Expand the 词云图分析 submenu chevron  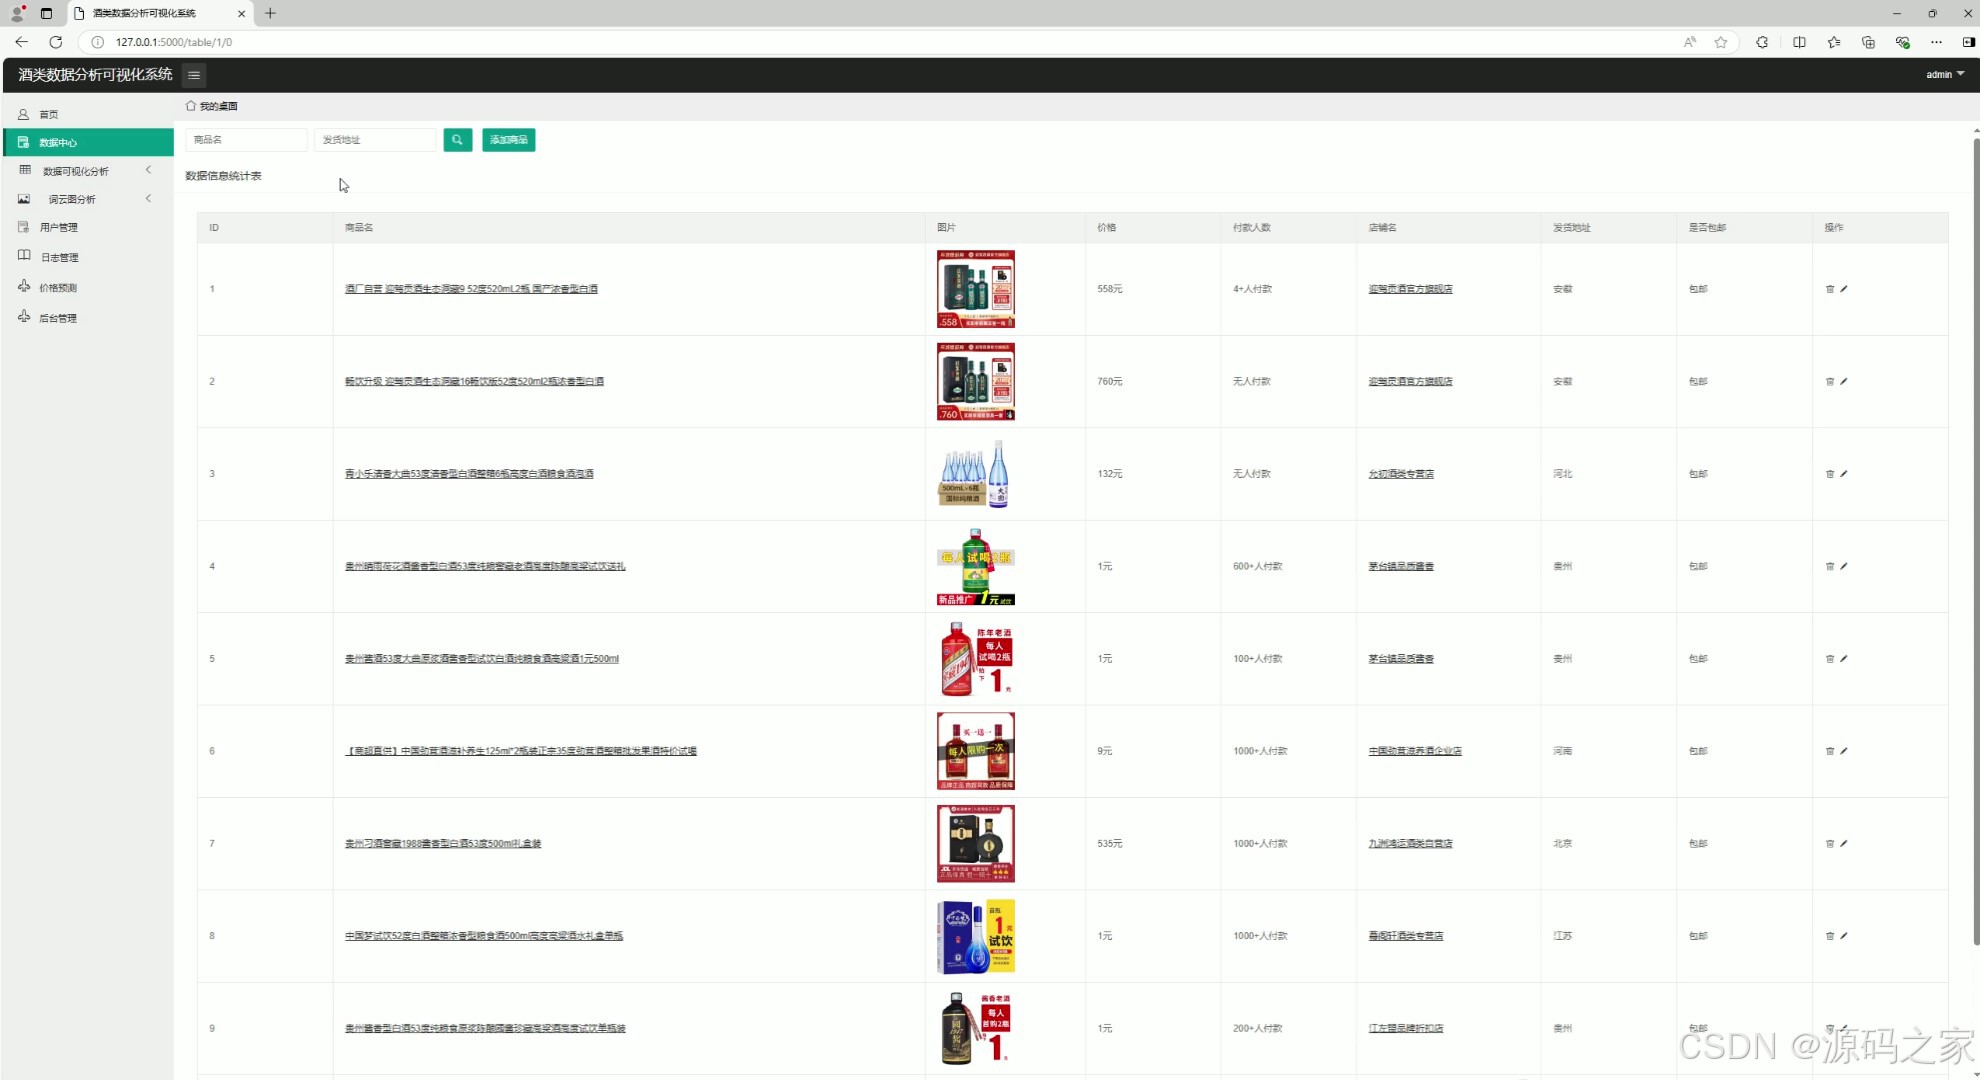pos(148,199)
